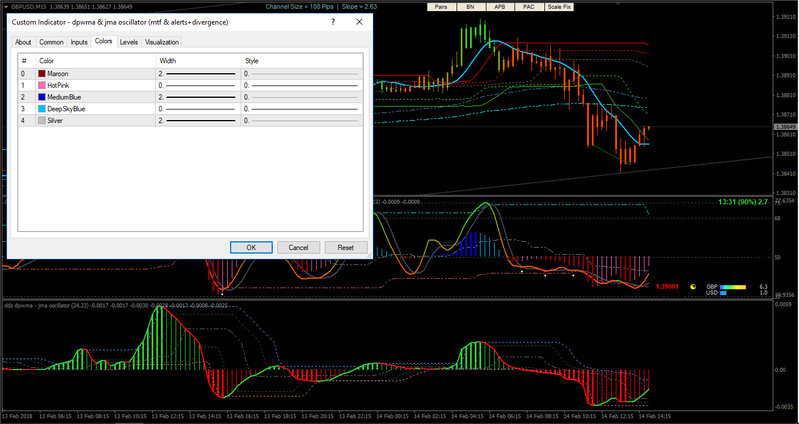Click the Pairs button on chart

pos(441,6)
